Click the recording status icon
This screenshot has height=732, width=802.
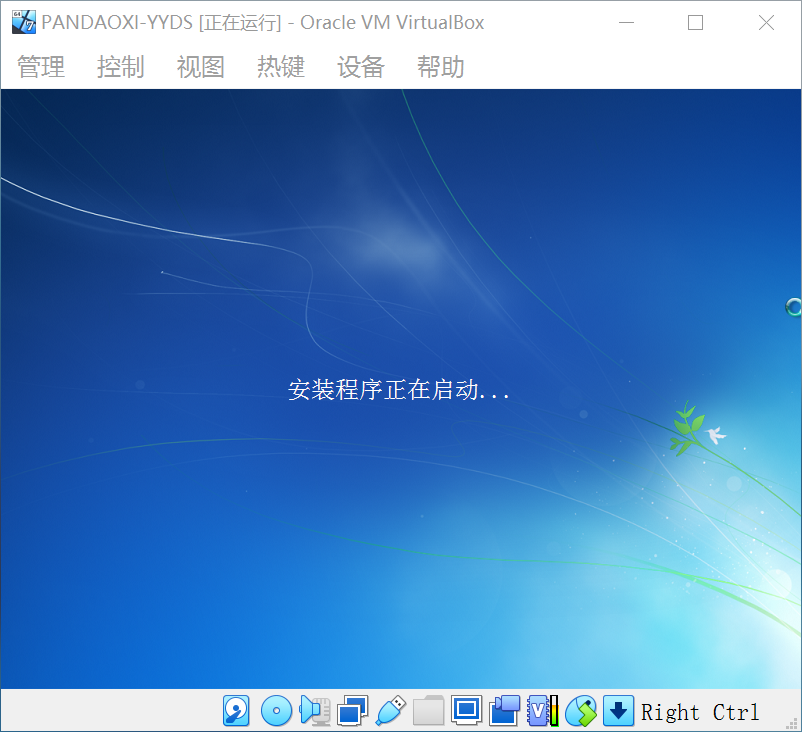(x=504, y=711)
